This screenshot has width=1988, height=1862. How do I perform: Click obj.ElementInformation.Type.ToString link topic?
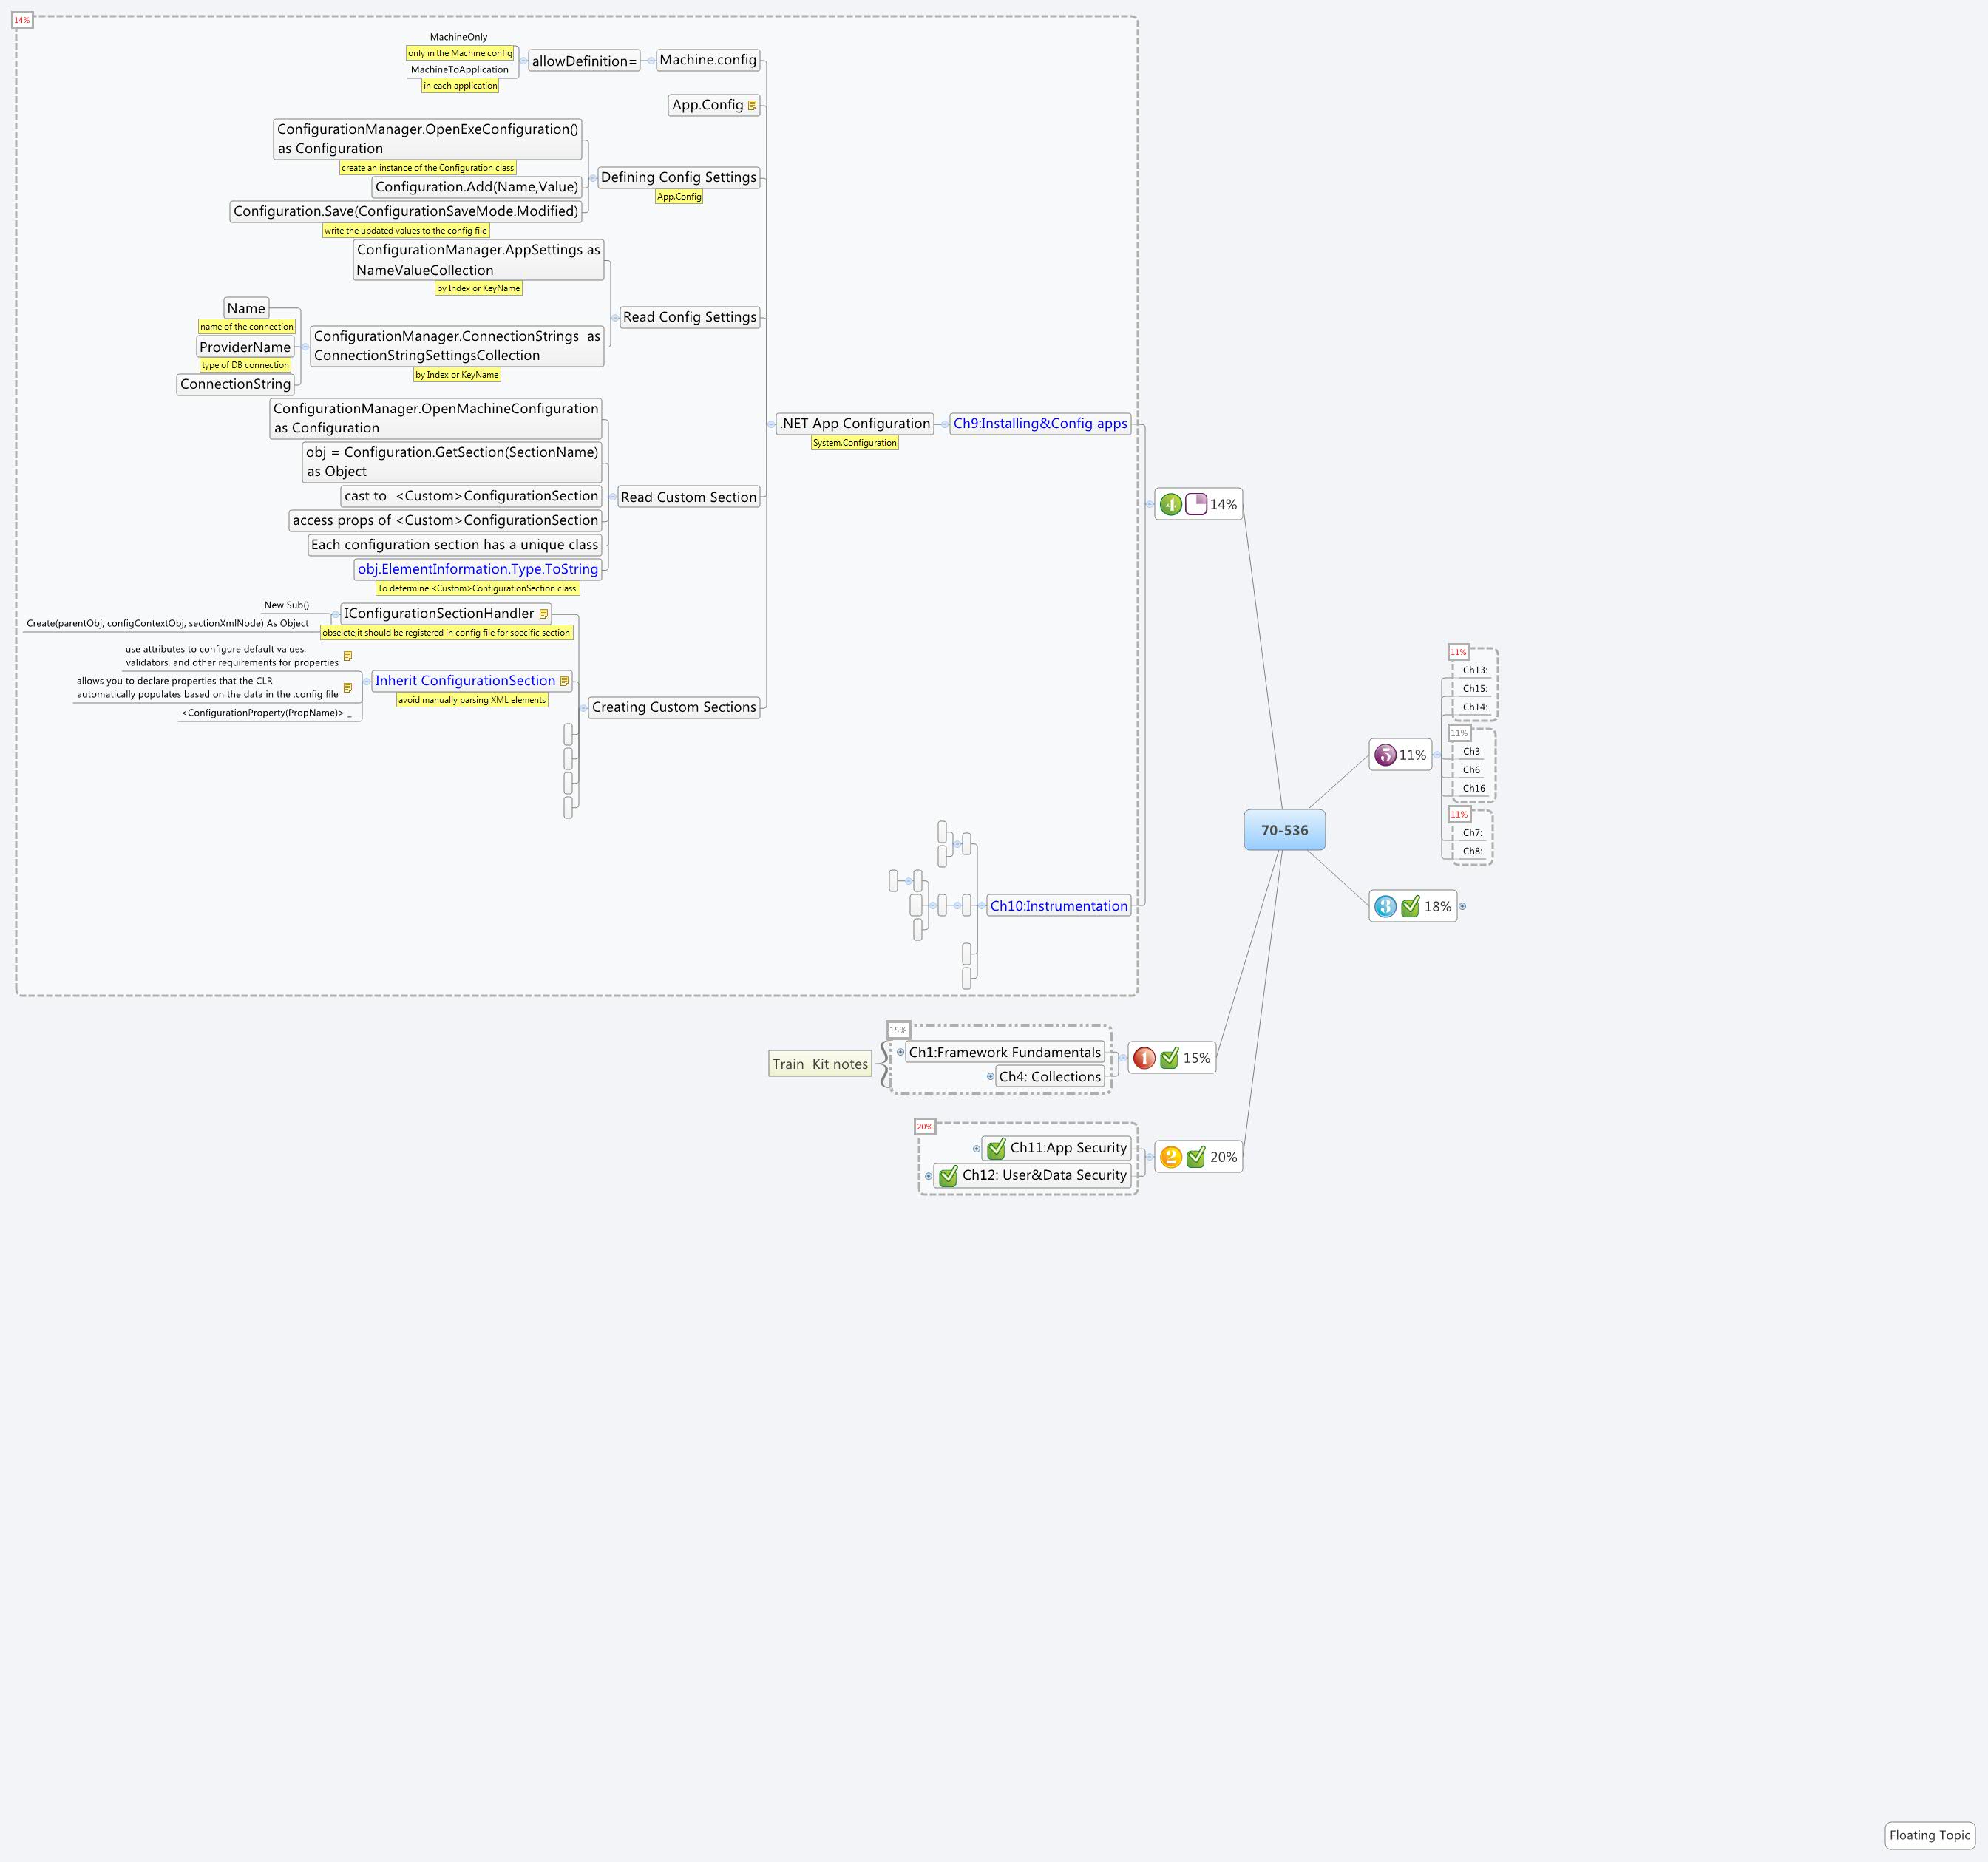pyautogui.click(x=478, y=569)
